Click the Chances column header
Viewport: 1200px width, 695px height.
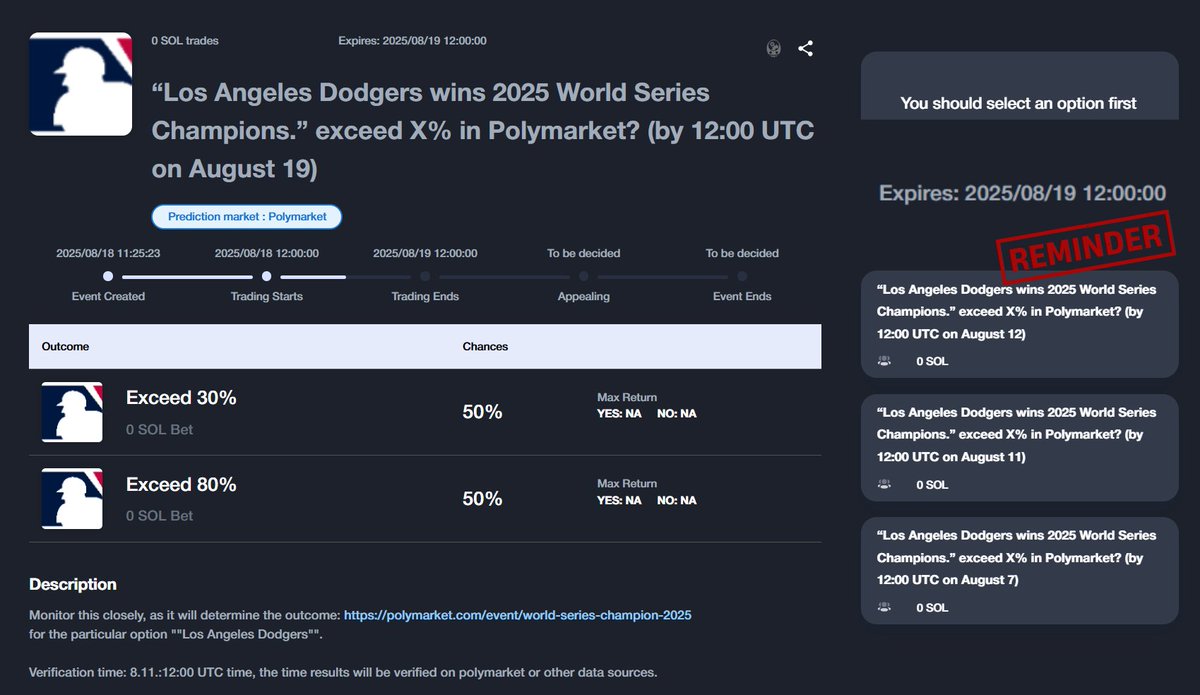(485, 346)
